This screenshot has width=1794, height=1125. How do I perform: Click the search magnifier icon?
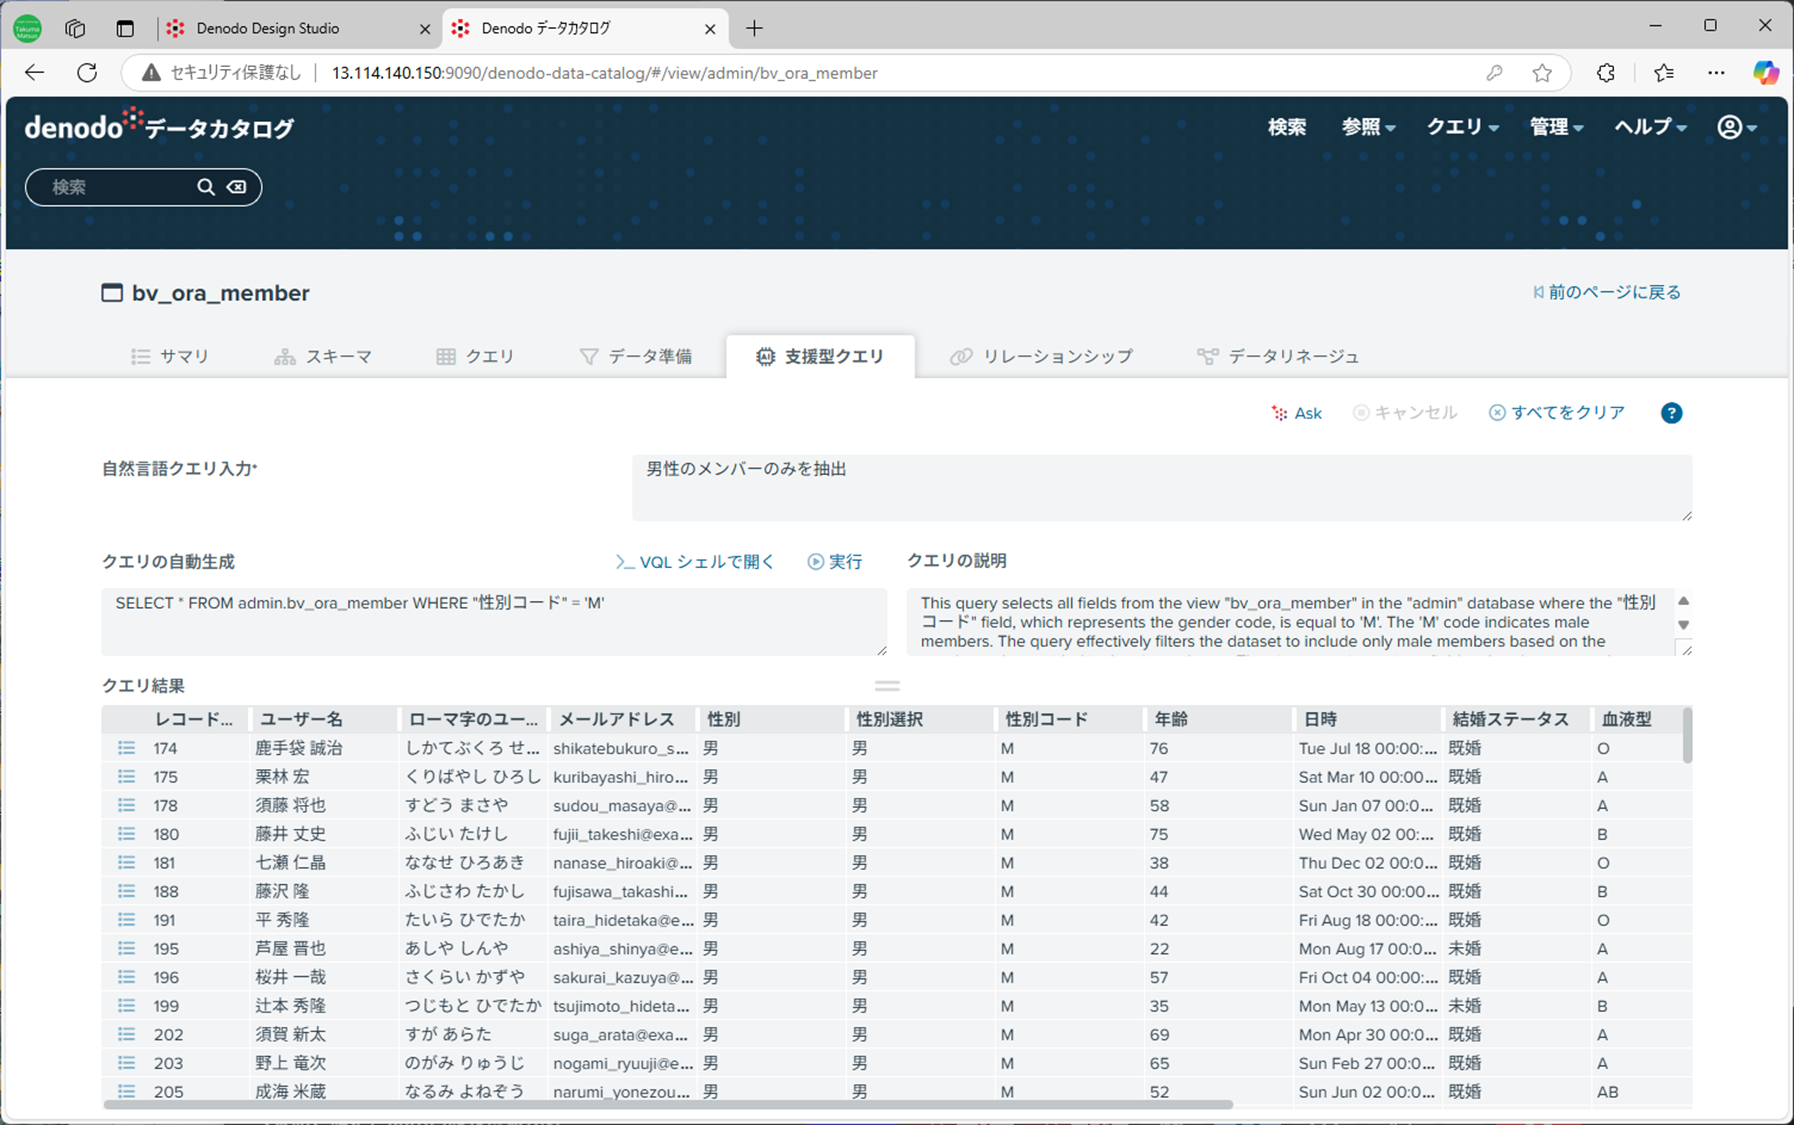205,187
